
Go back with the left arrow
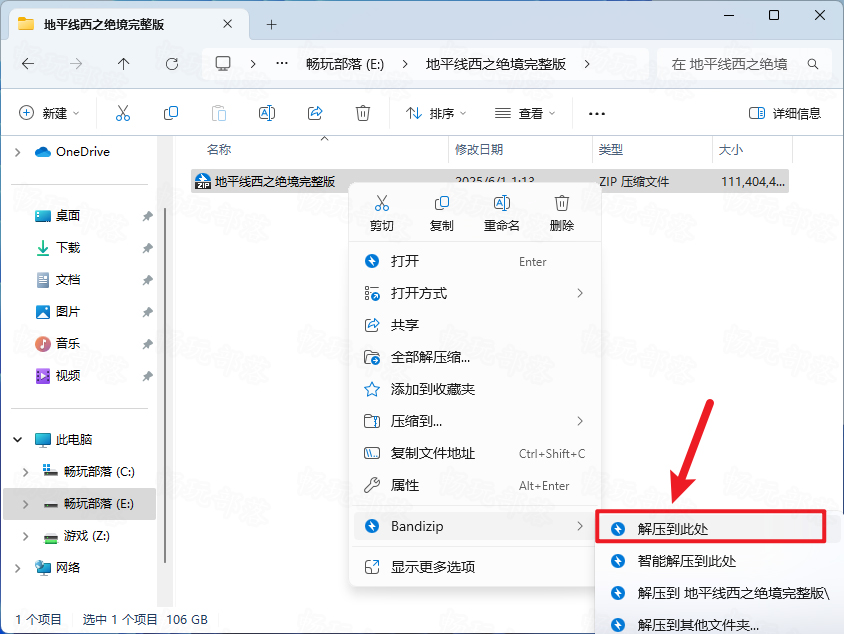point(28,64)
